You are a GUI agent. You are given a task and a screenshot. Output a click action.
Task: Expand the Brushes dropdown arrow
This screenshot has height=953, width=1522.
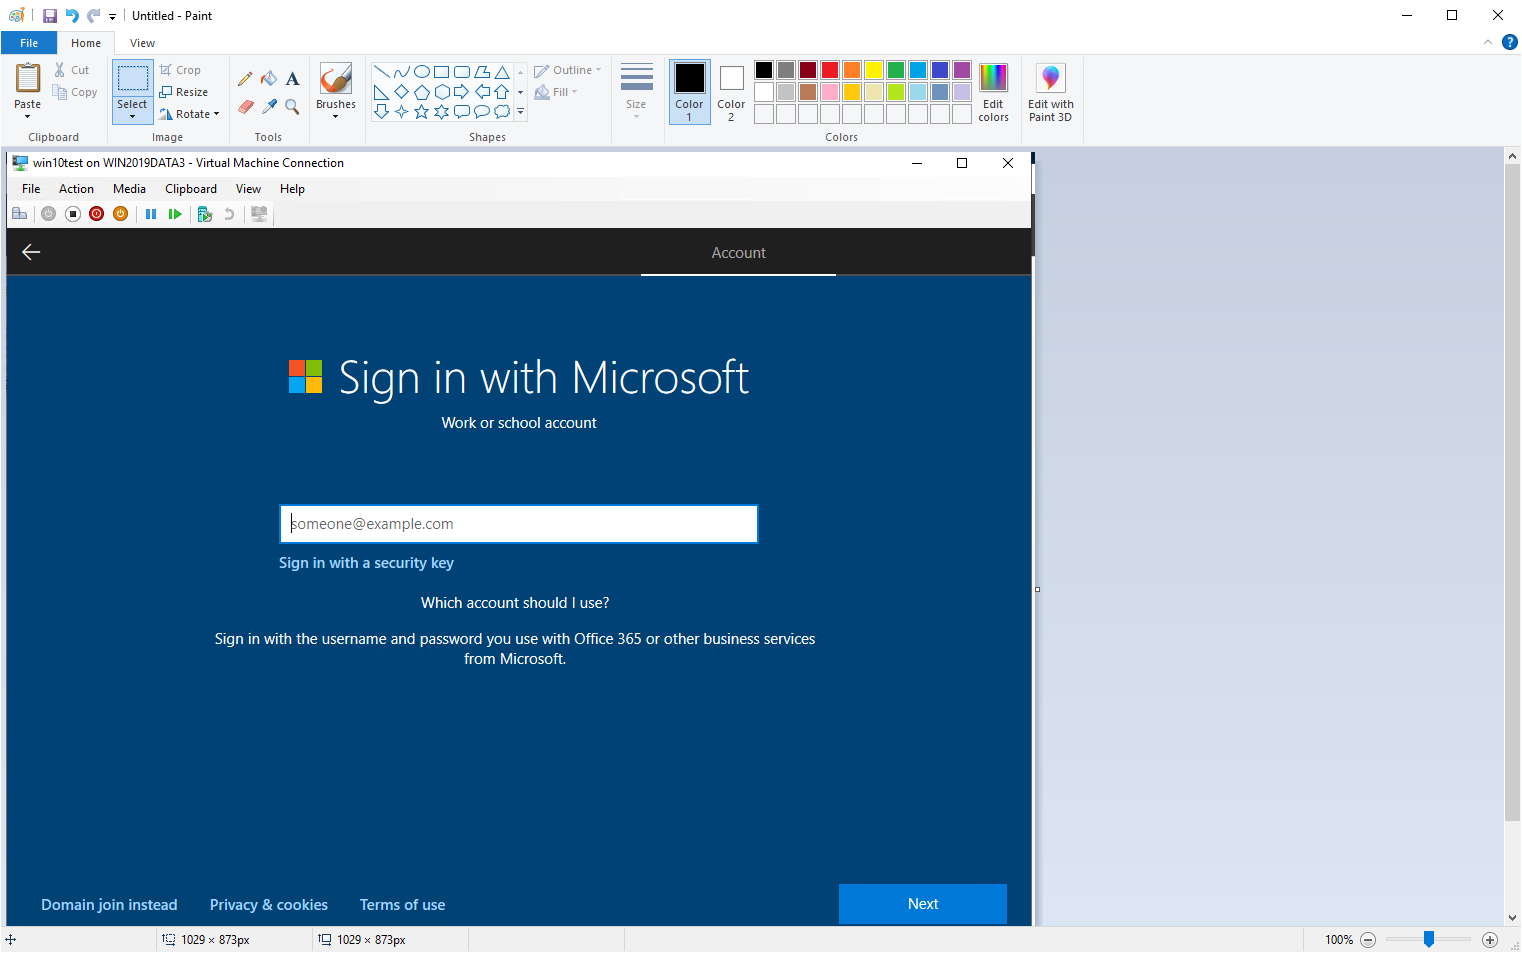[336, 117]
